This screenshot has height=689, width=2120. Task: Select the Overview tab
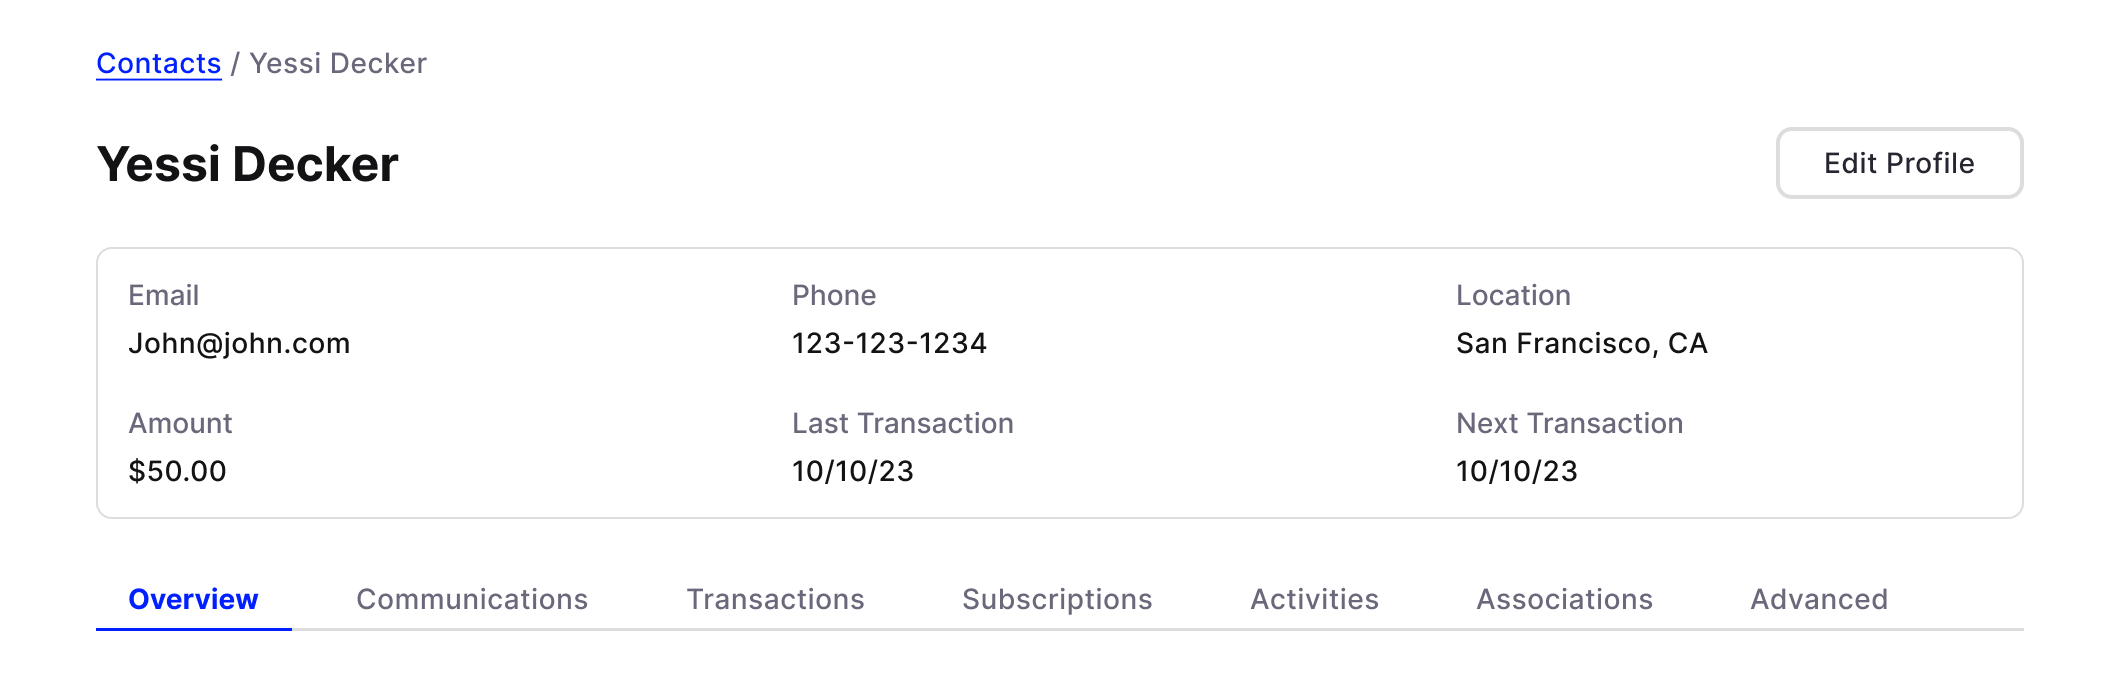193,599
